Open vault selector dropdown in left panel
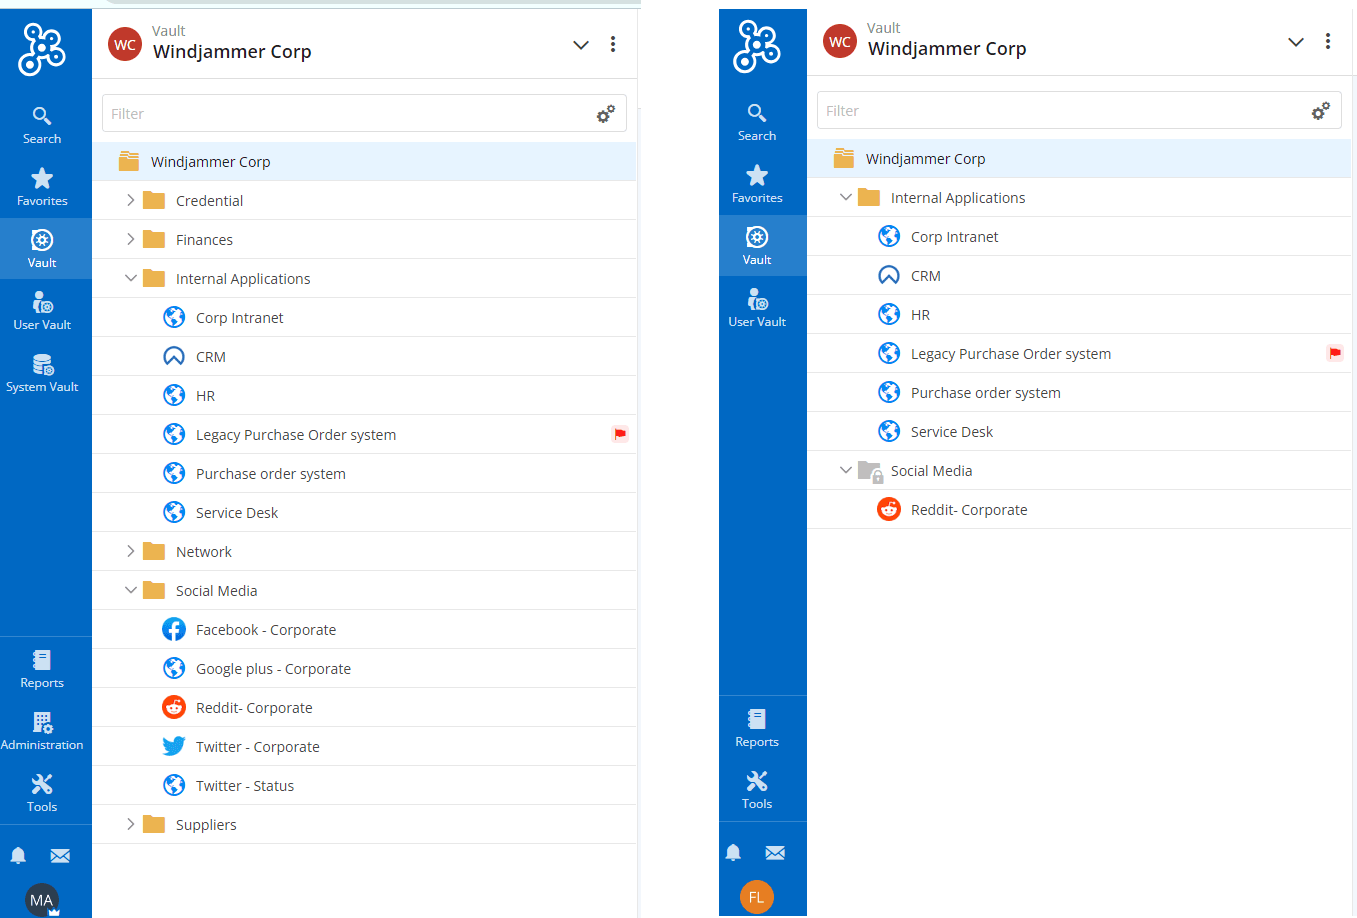 tap(580, 45)
